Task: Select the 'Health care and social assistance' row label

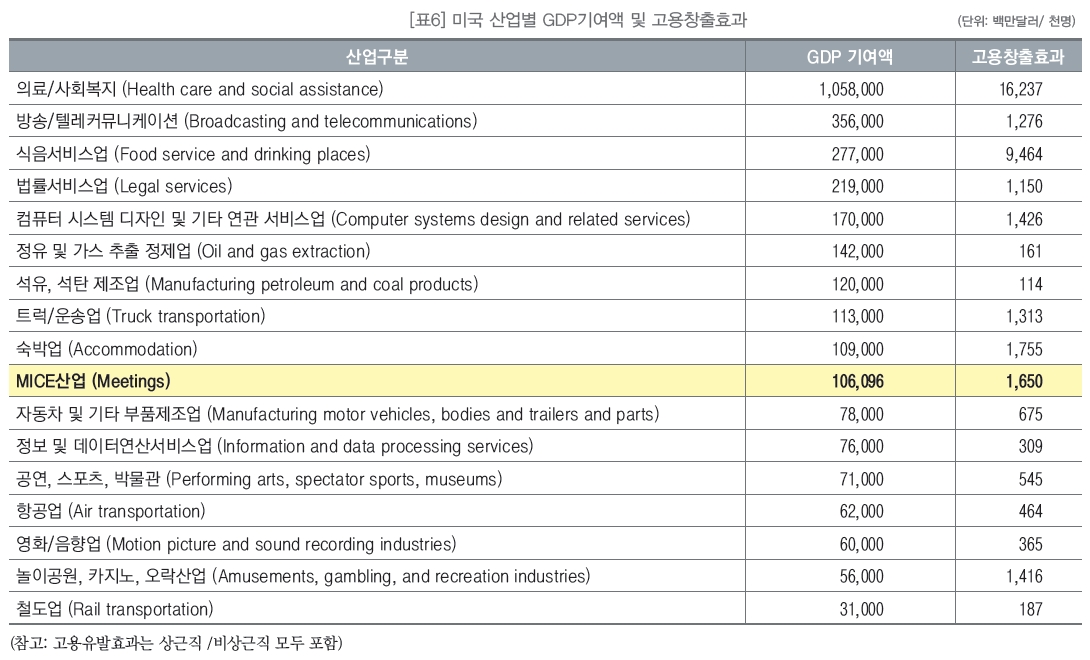Action: tap(200, 89)
